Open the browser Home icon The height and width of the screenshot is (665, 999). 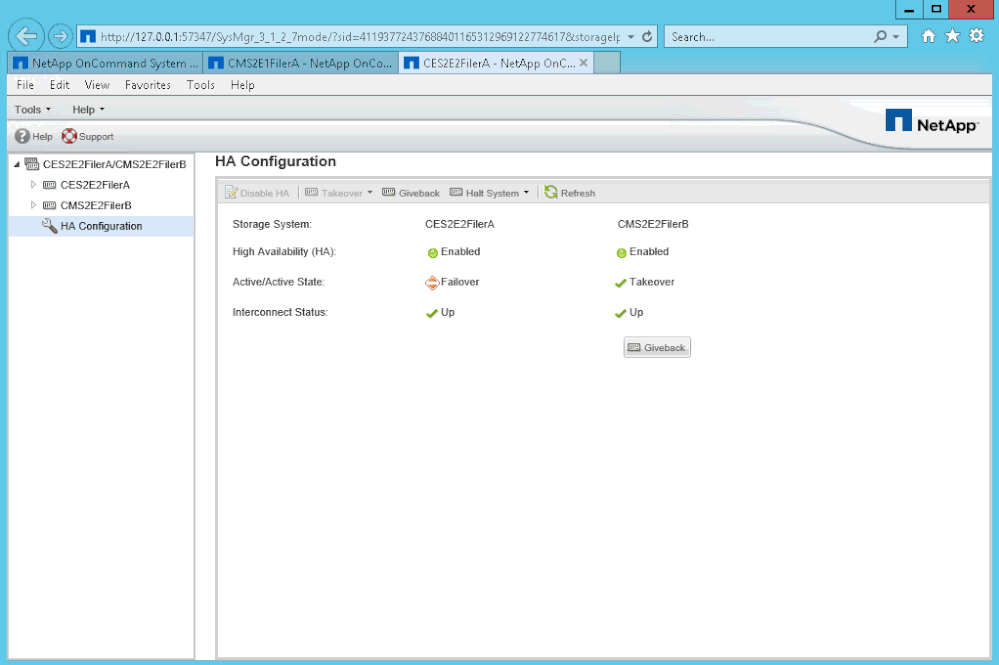[x=928, y=36]
